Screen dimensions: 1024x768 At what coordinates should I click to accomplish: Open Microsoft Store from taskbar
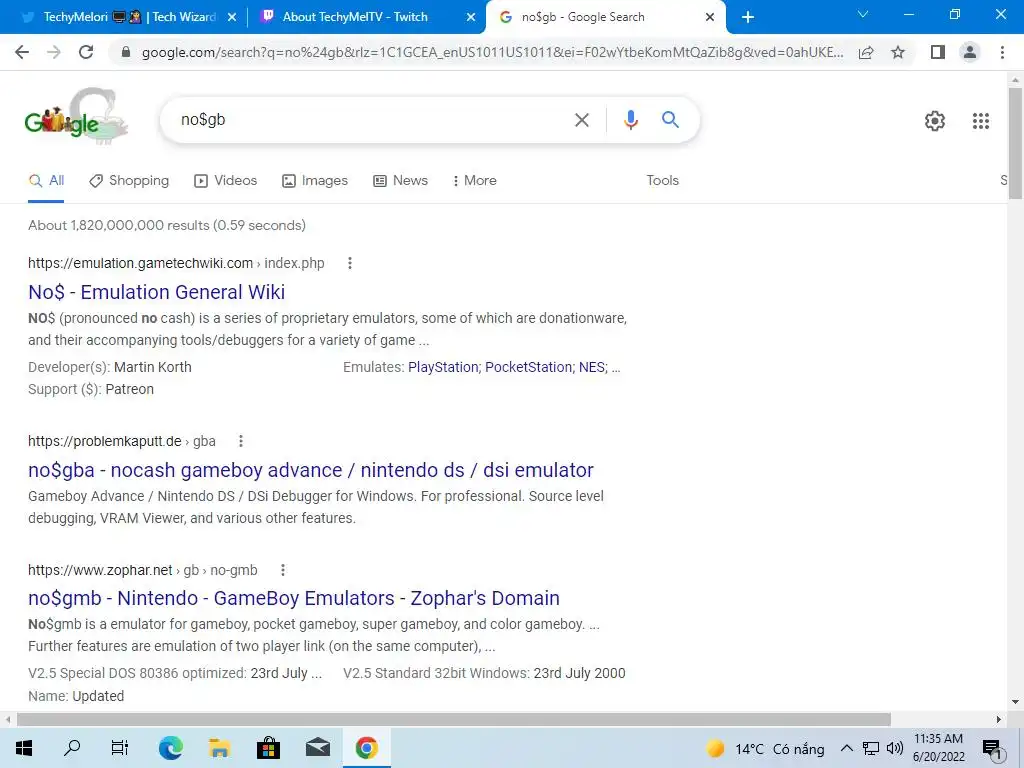pos(268,748)
